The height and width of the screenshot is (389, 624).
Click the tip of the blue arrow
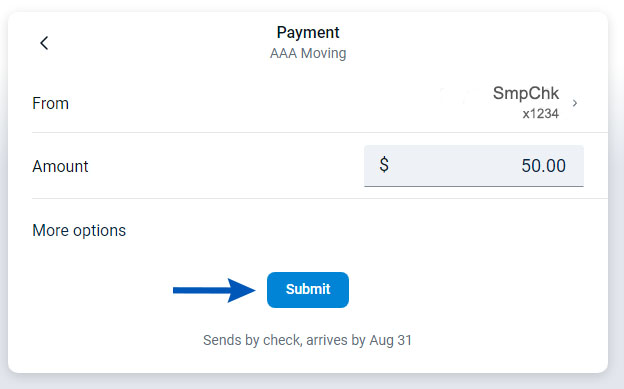tap(251, 290)
